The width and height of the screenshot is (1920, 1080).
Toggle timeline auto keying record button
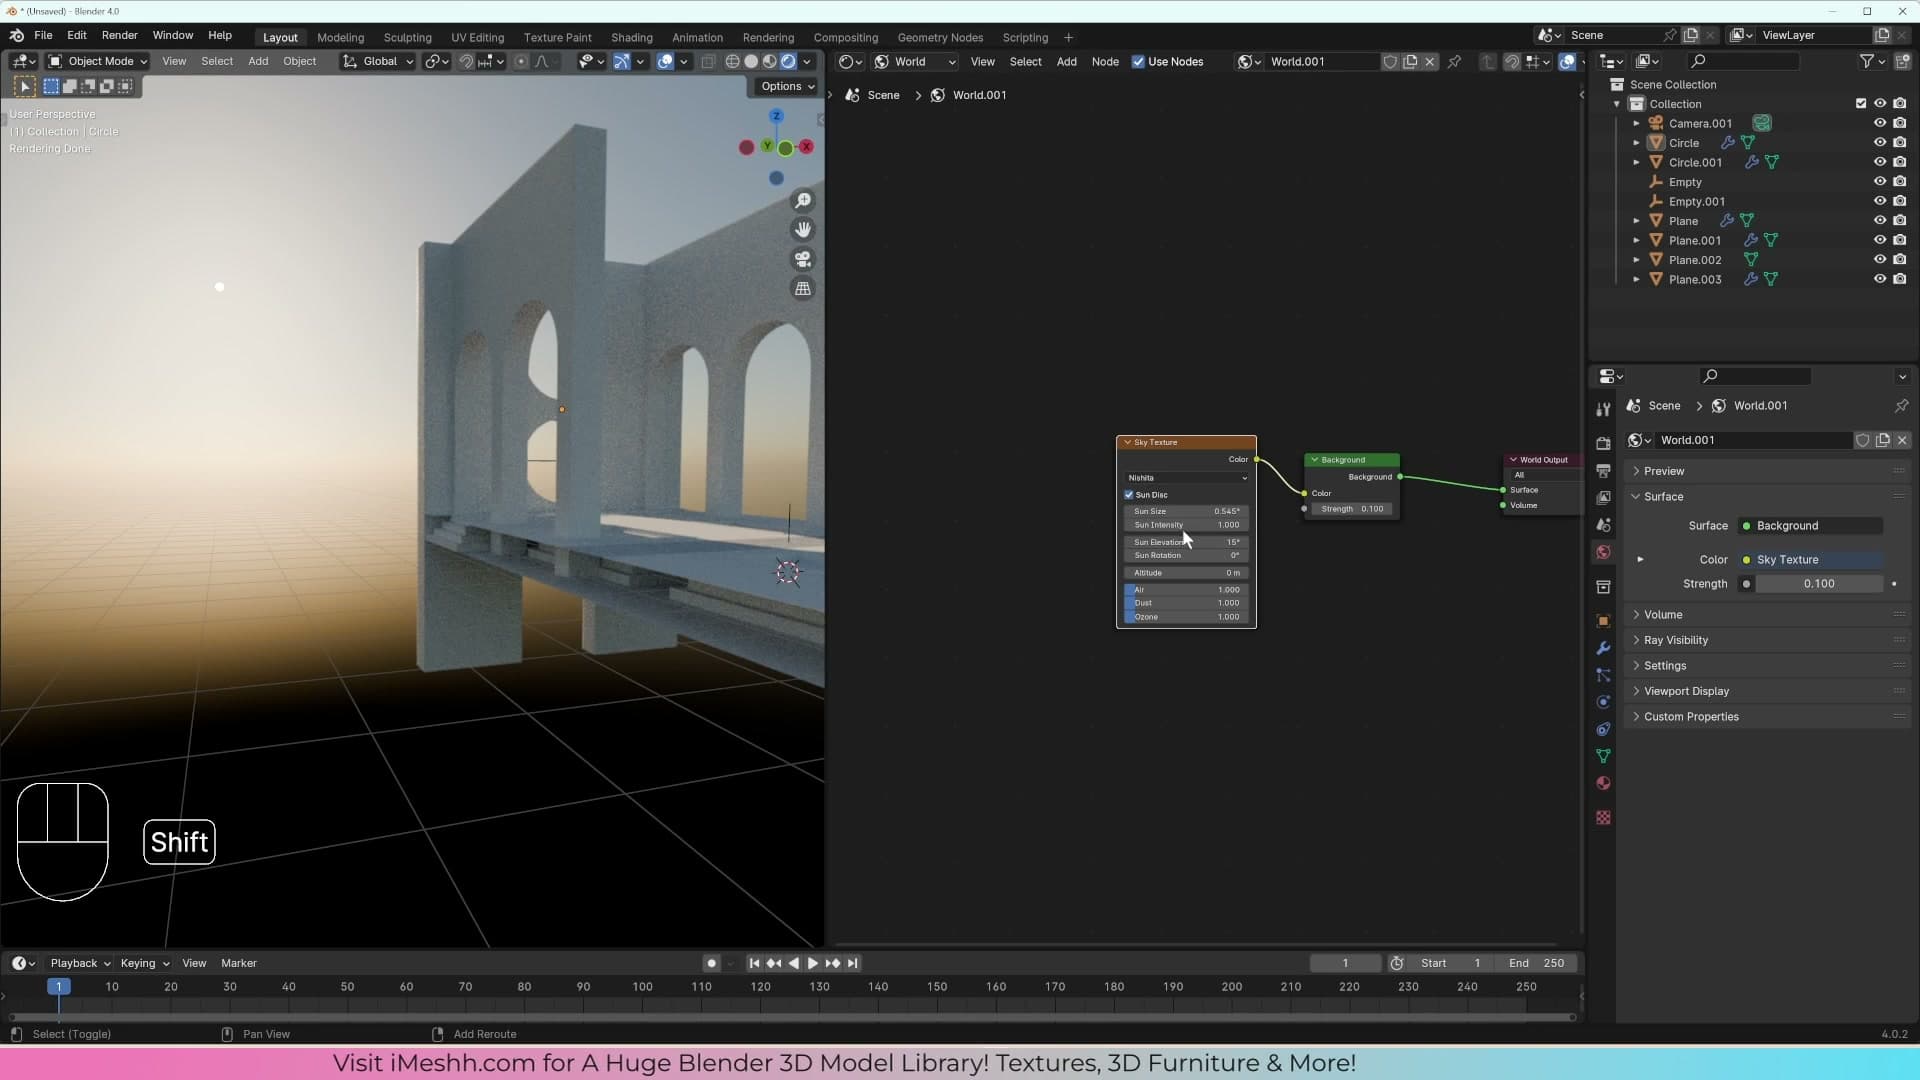(x=711, y=964)
